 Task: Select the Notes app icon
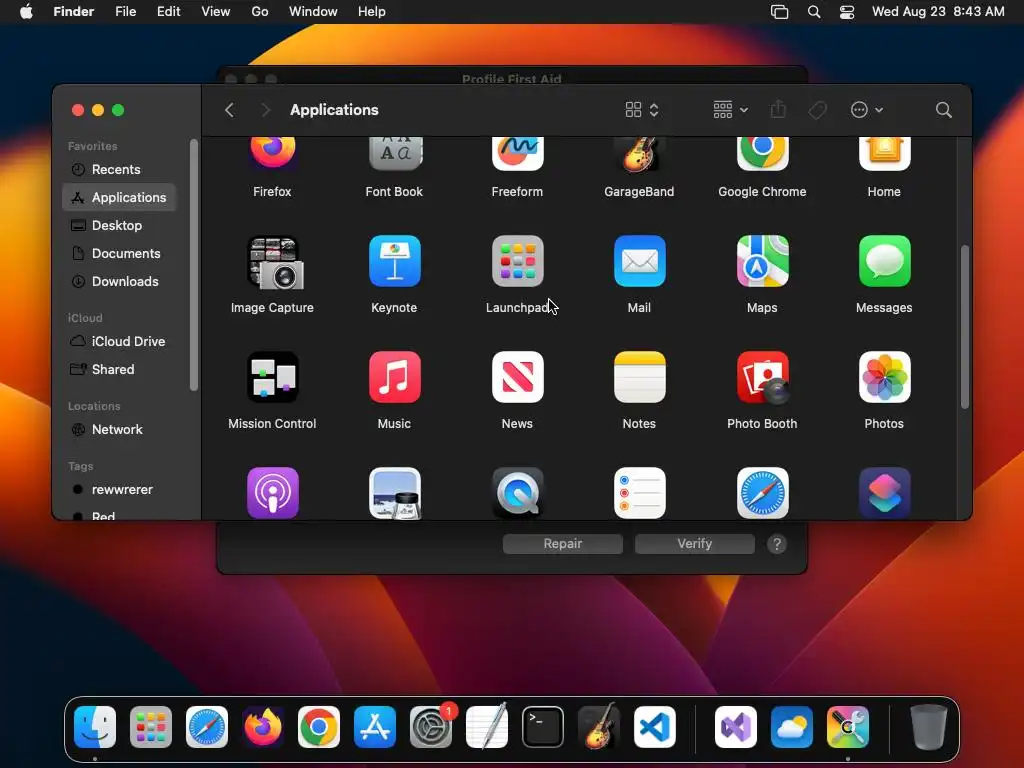[x=639, y=377]
